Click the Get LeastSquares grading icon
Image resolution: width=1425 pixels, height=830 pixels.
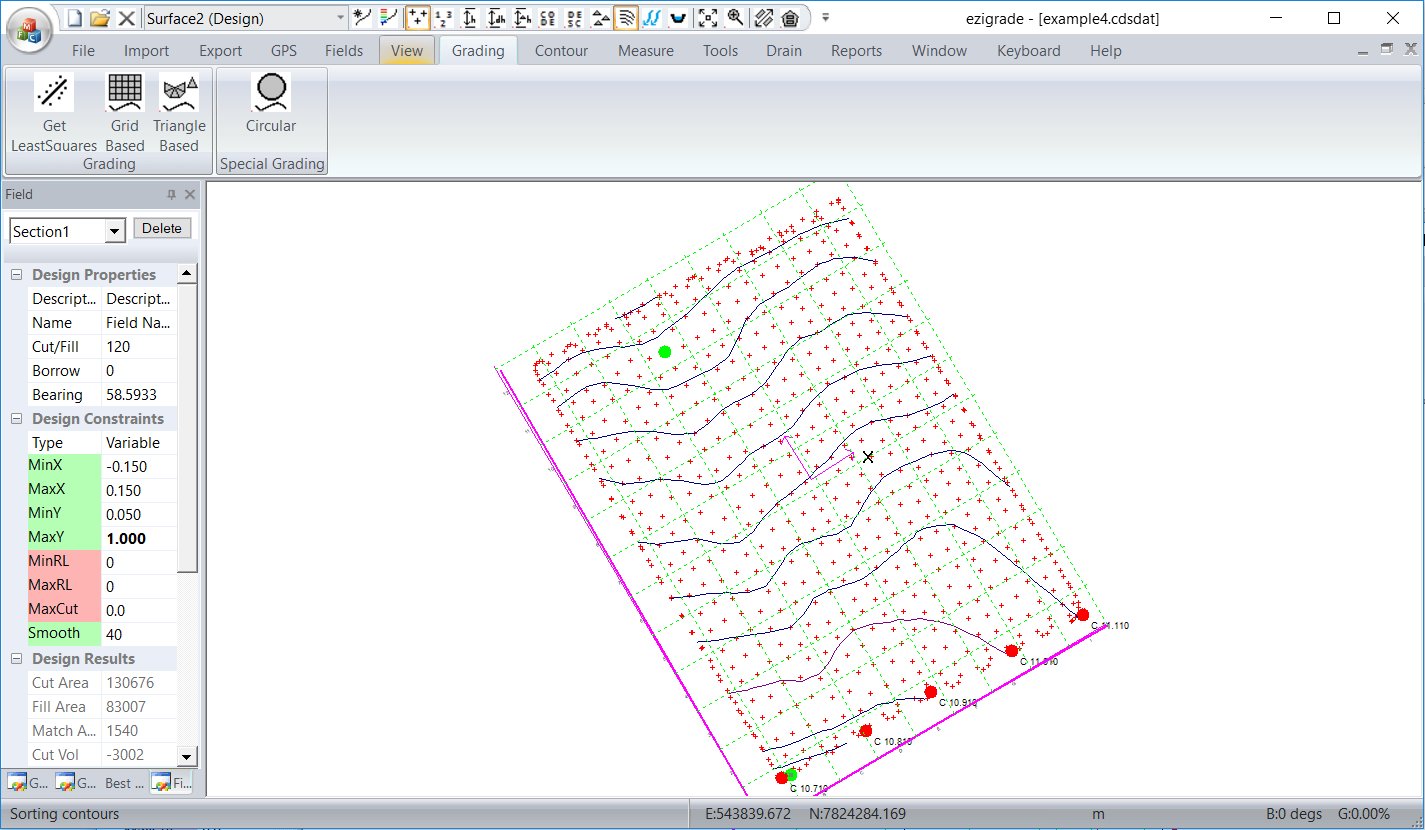coord(54,93)
